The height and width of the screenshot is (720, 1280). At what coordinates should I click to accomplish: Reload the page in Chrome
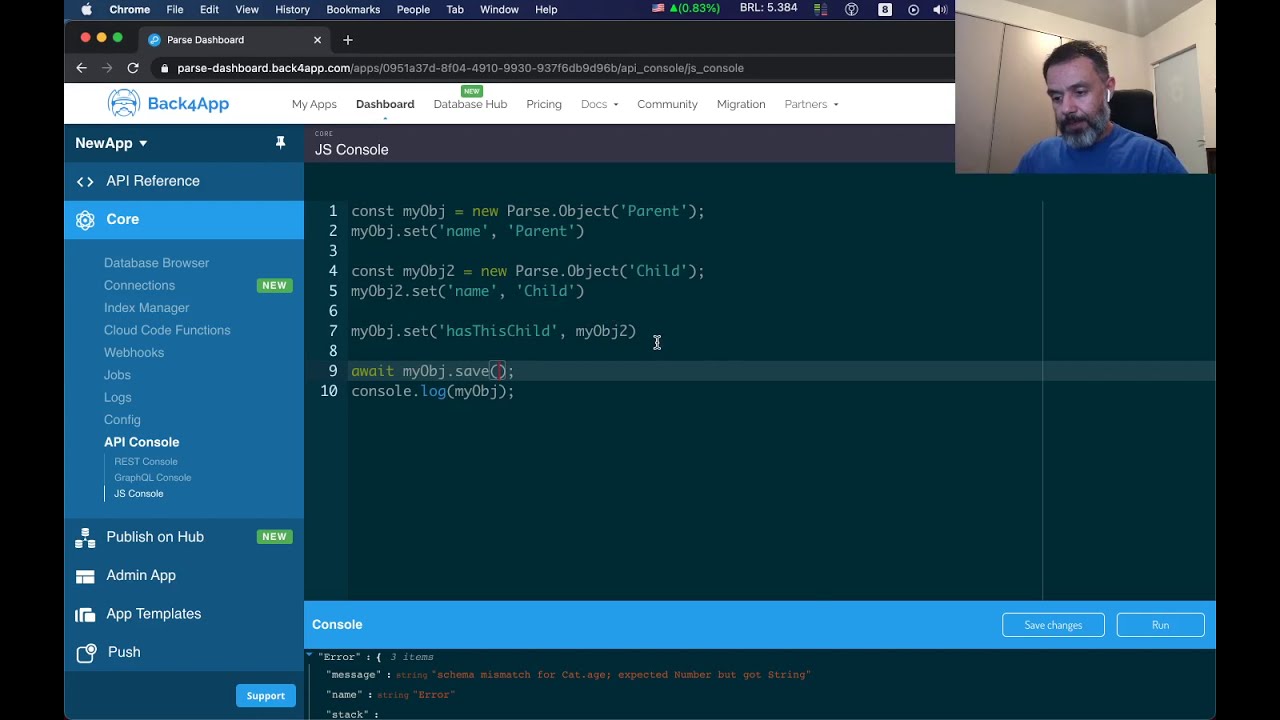133,68
